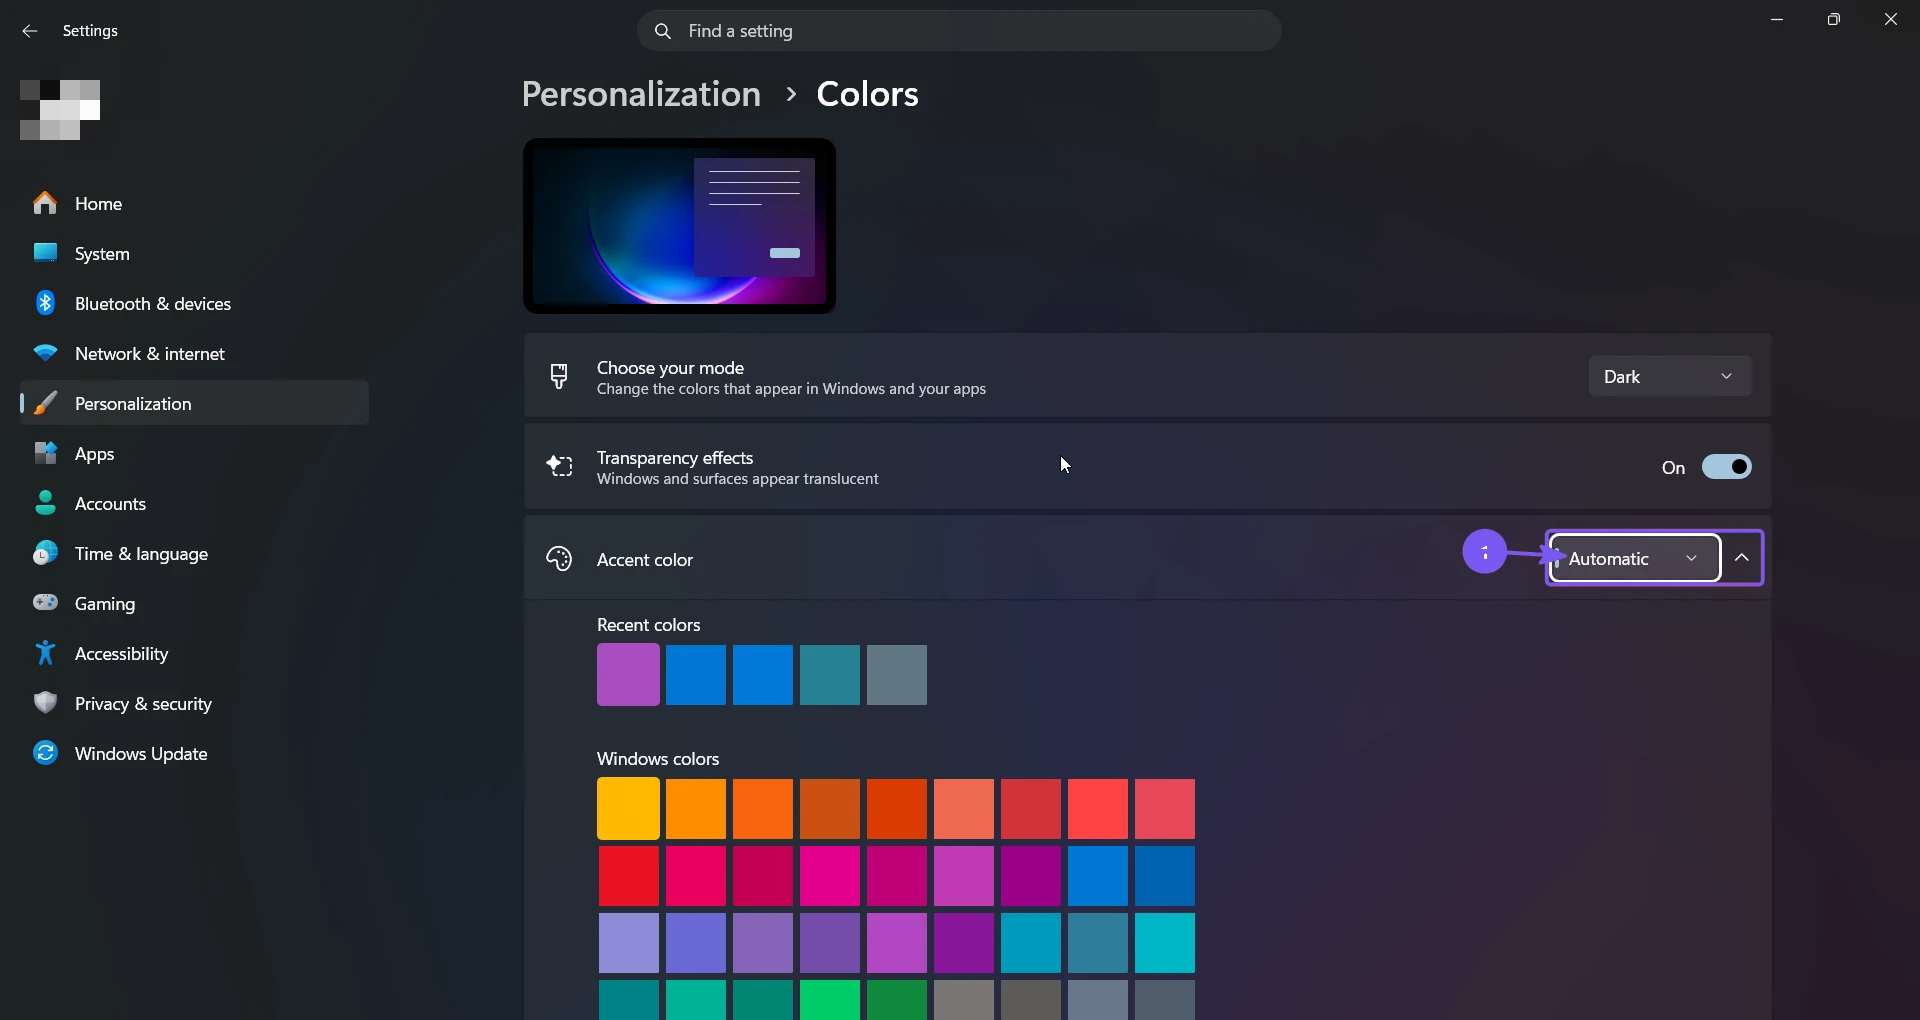Open Bluetooth & devices settings
The image size is (1920, 1020).
tap(194, 303)
